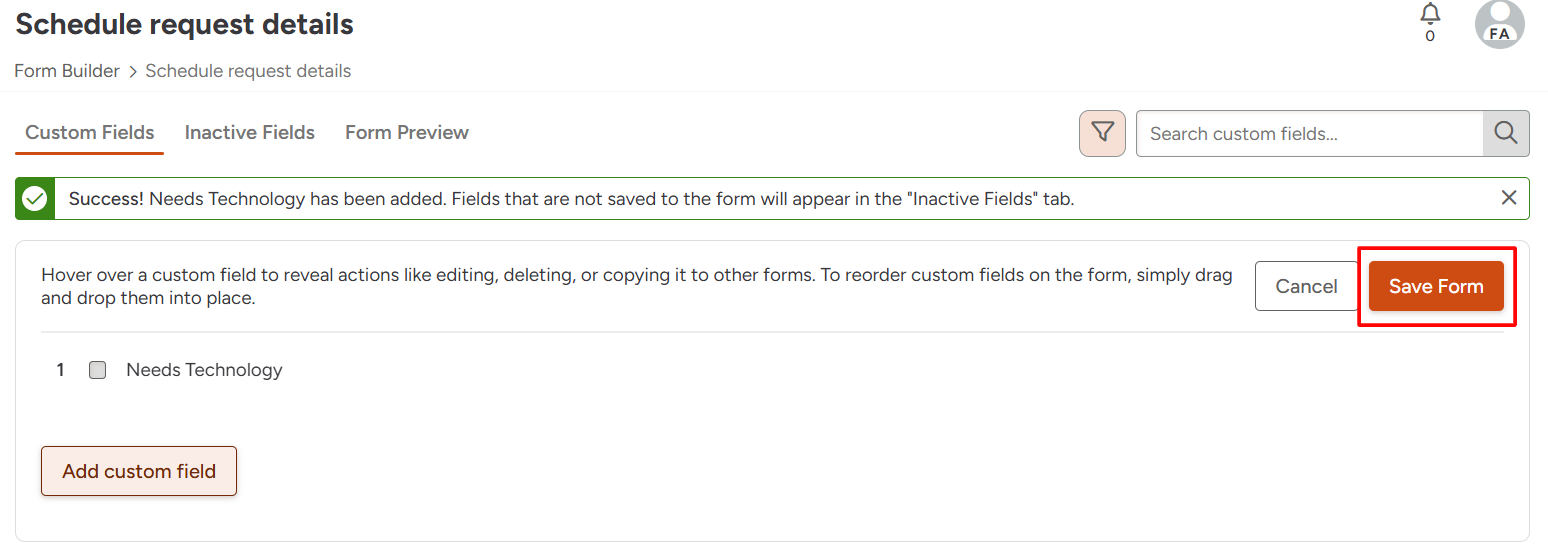Click the Success message text
The height and width of the screenshot is (557, 1548).
click(571, 199)
